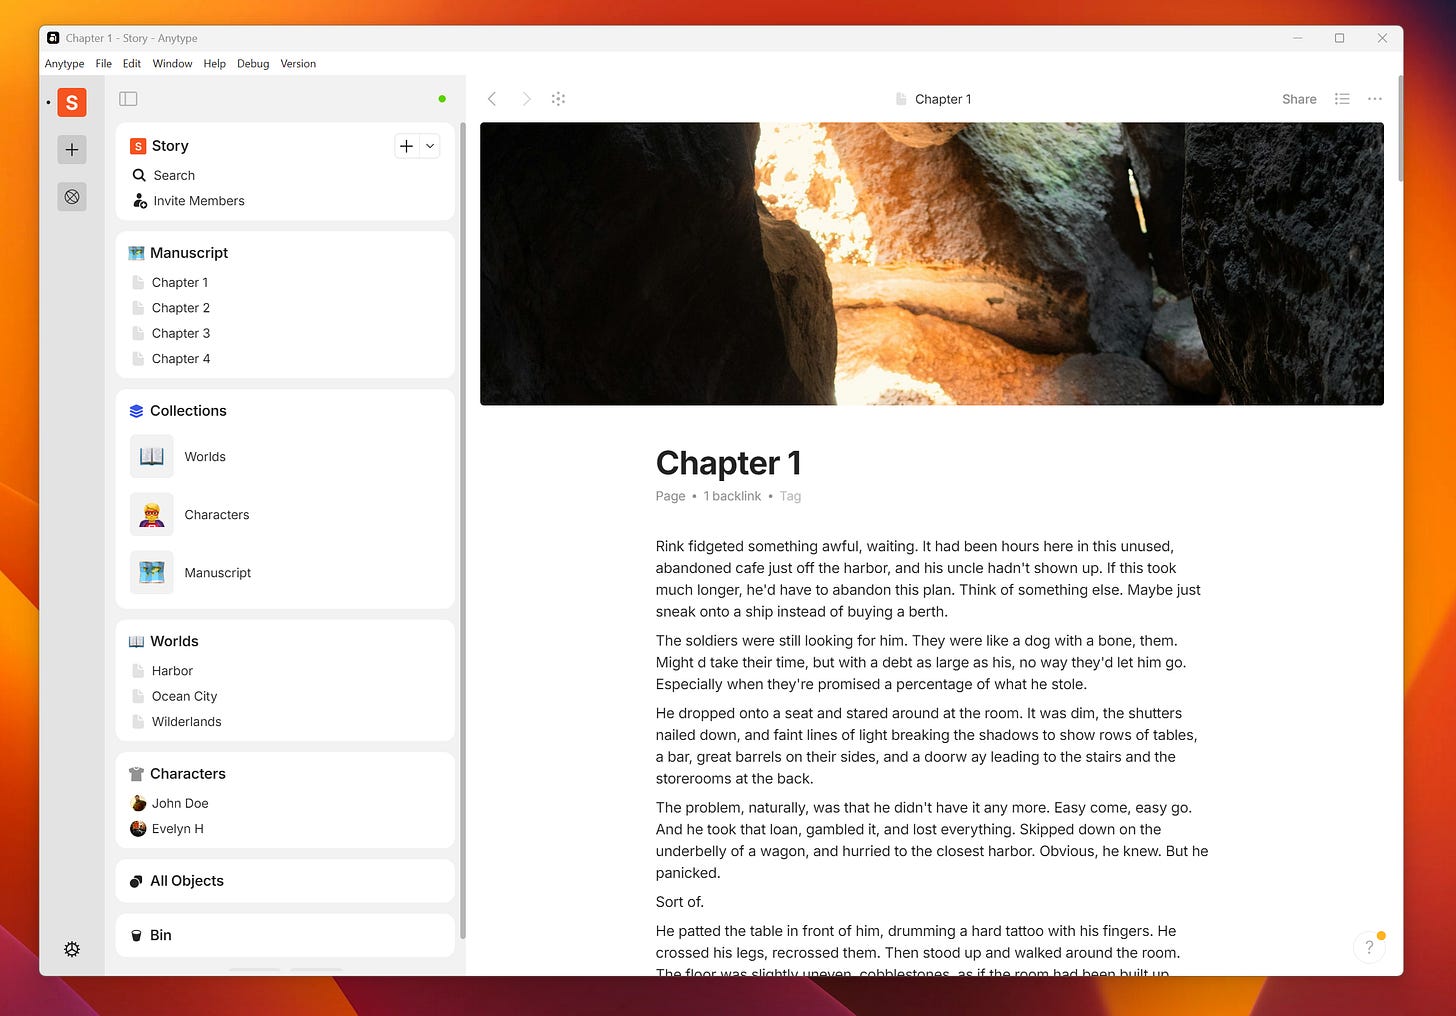The image size is (1456, 1016).
Task: Open Chapter 1 in the sidebar
Action: (180, 283)
